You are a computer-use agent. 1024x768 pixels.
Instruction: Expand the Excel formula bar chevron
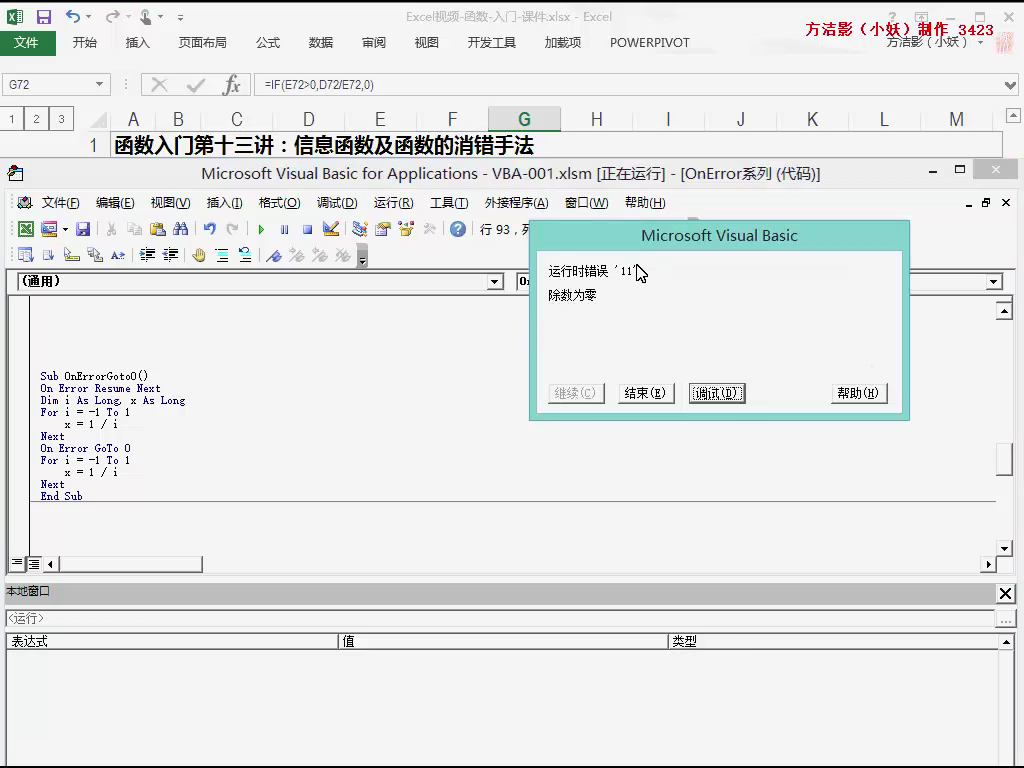(x=1010, y=85)
